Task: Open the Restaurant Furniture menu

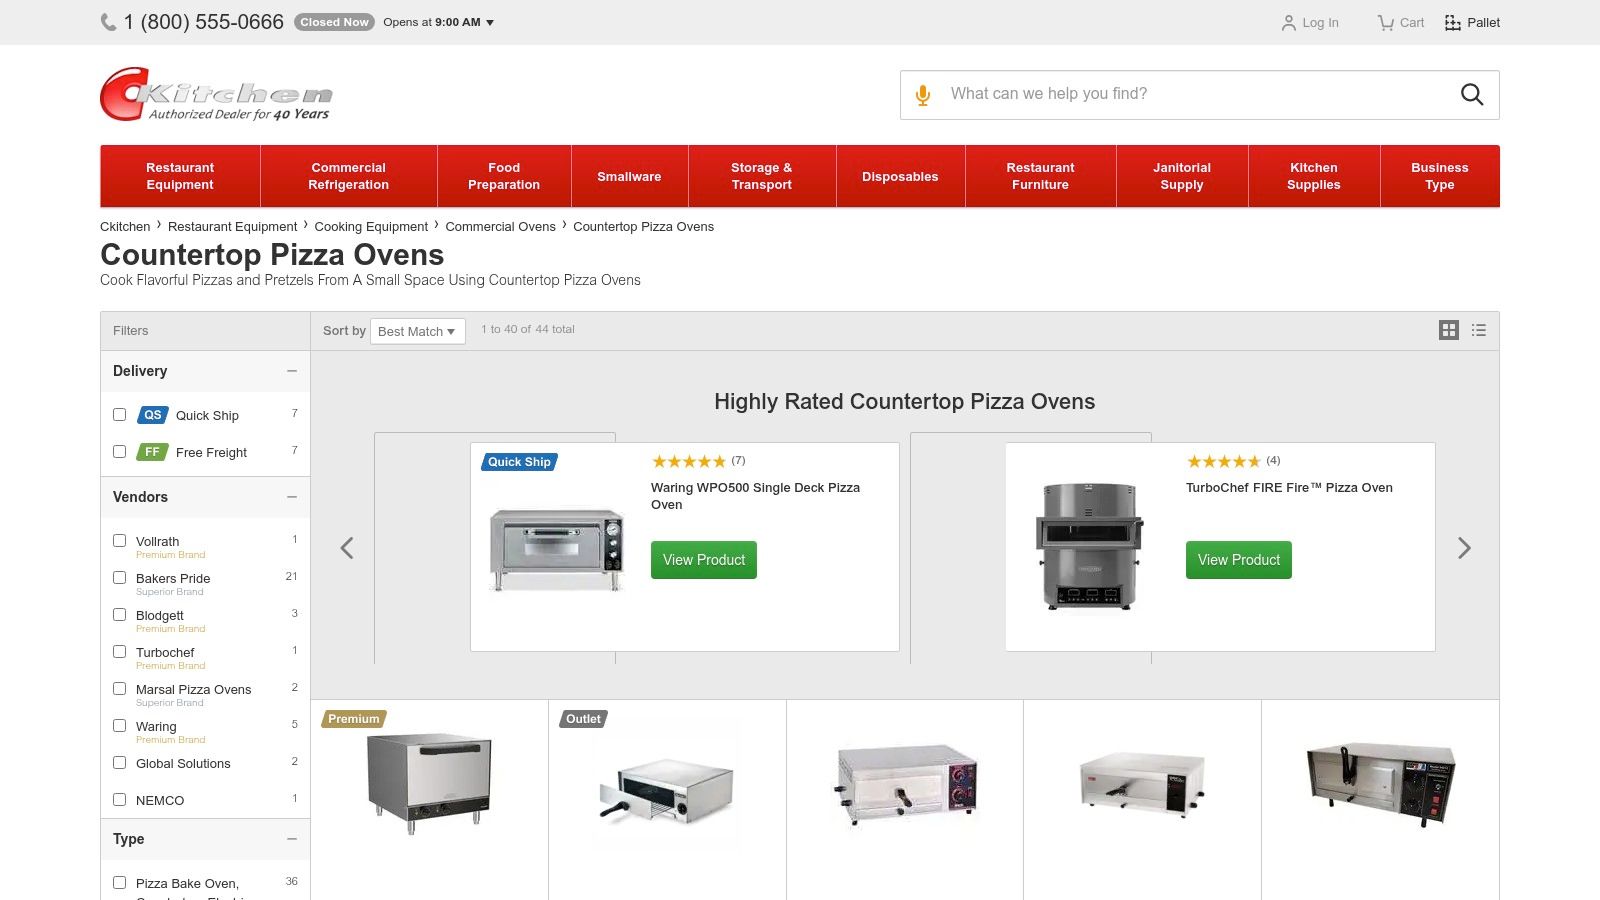Action: [x=1040, y=176]
